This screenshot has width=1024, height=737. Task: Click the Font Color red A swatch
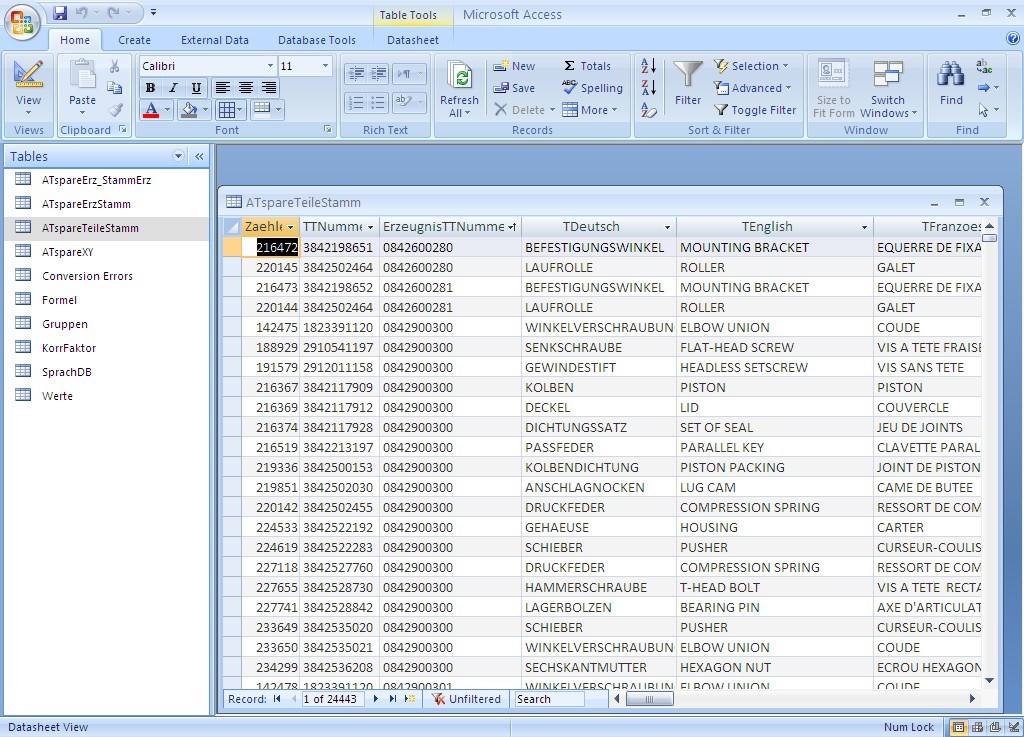pyautogui.click(x=151, y=110)
